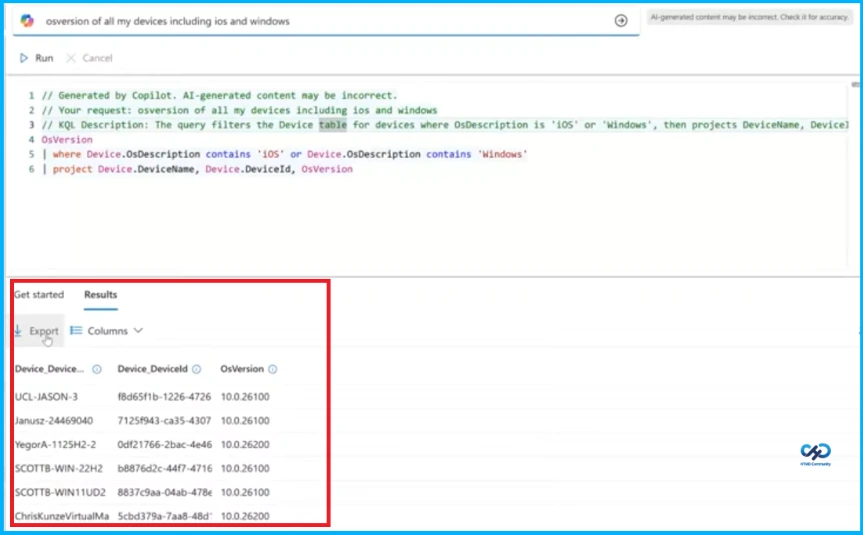Click device ID 0df21766-2bac-4e46
The height and width of the screenshot is (535, 863).
pyautogui.click(x=165, y=444)
